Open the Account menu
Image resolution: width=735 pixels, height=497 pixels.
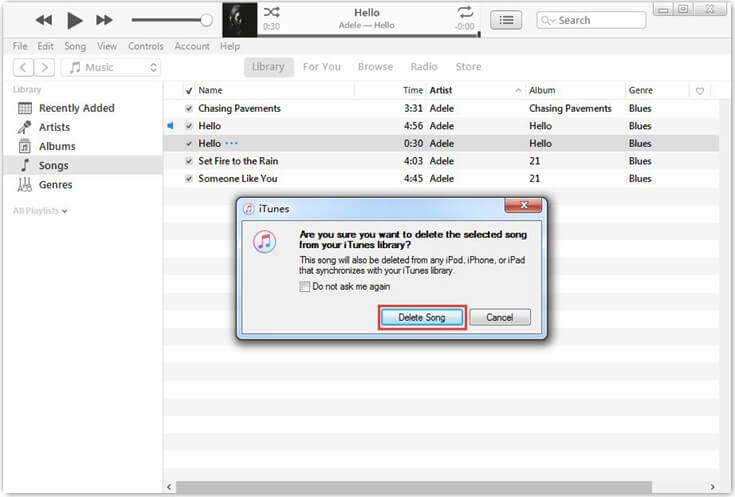coord(192,46)
